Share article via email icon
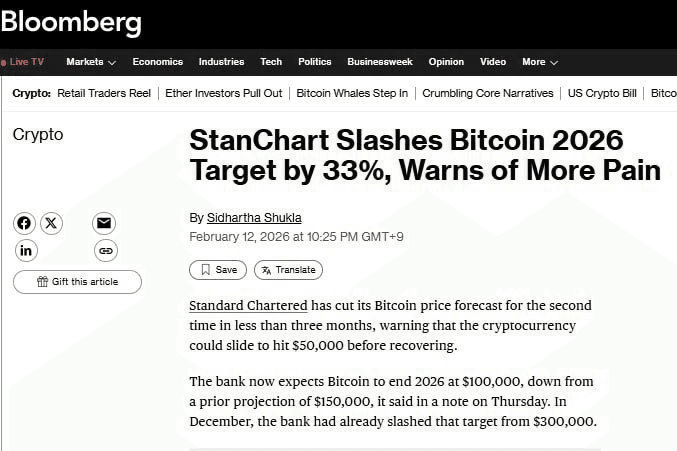This screenshot has height=451, width=677. 104,223
